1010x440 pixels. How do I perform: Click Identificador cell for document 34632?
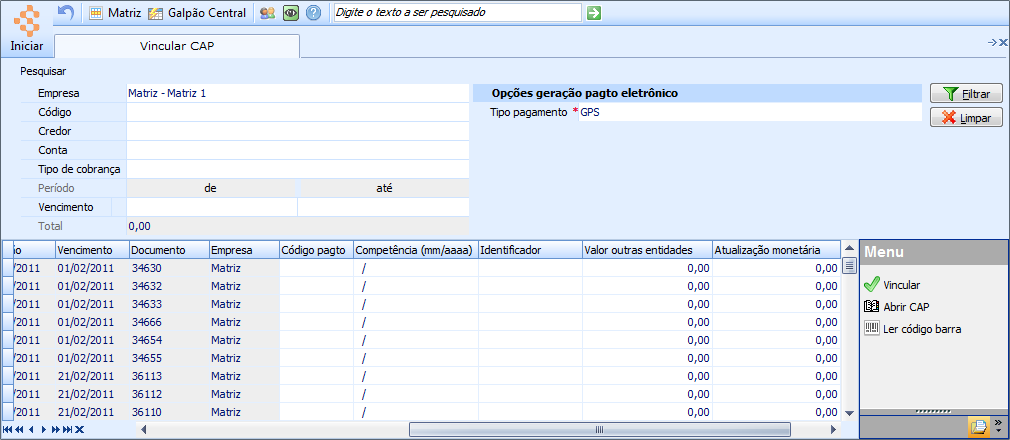(x=530, y=286)
